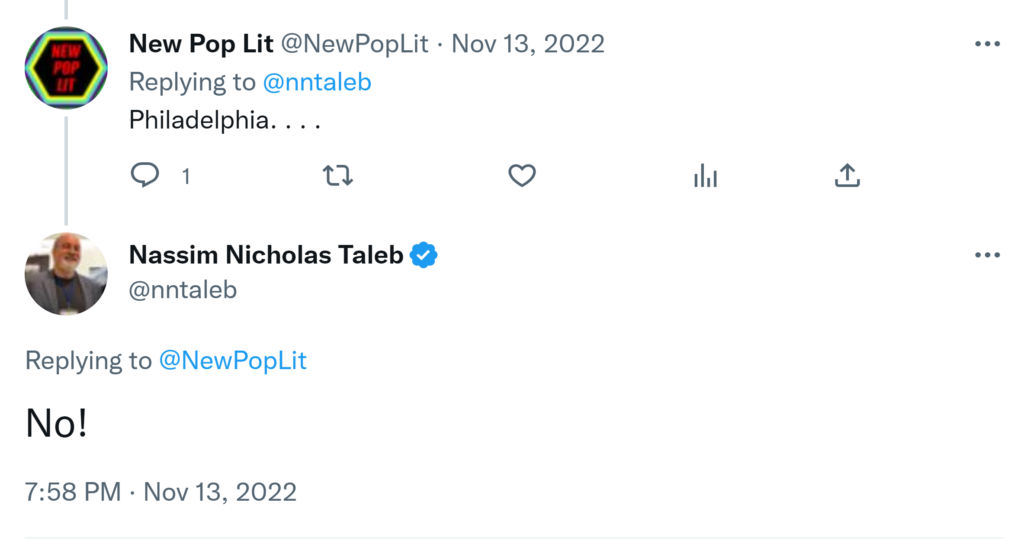
Task: Click @NewPopLit handle beside the display name
Action: tap(357, 44)
